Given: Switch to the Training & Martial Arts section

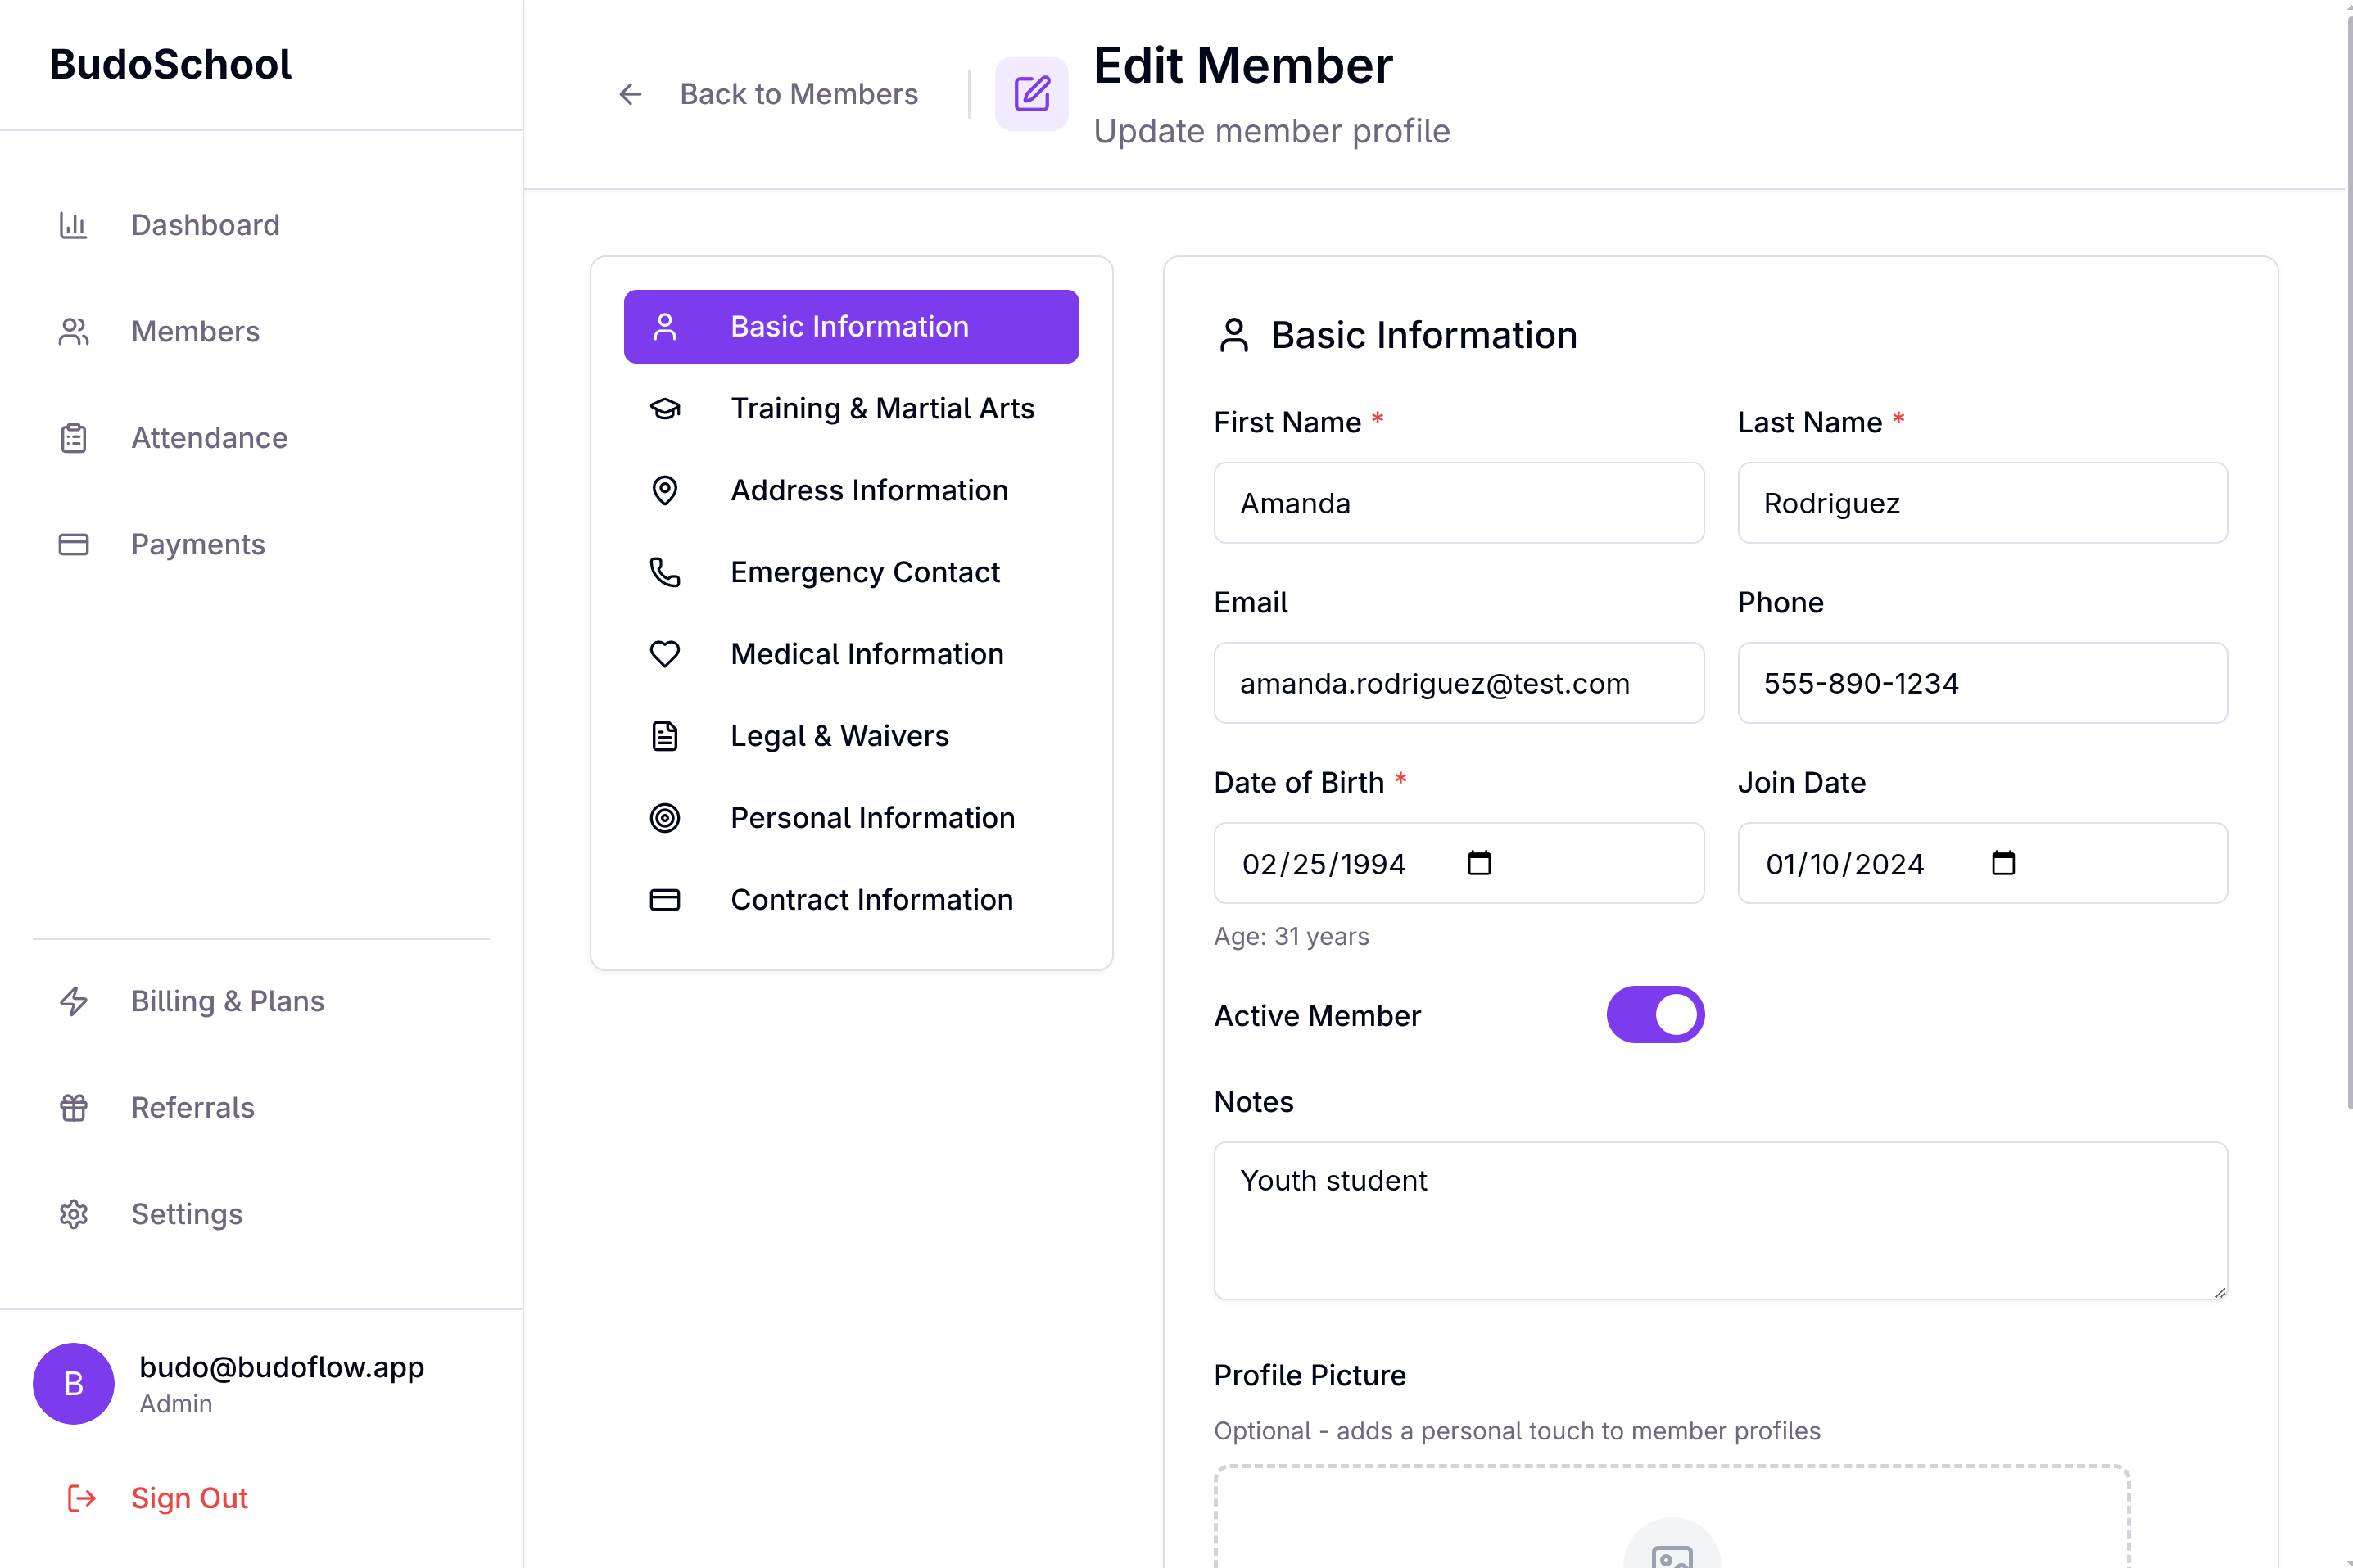Looking at the screenshot, I should (x=882, y=408).
